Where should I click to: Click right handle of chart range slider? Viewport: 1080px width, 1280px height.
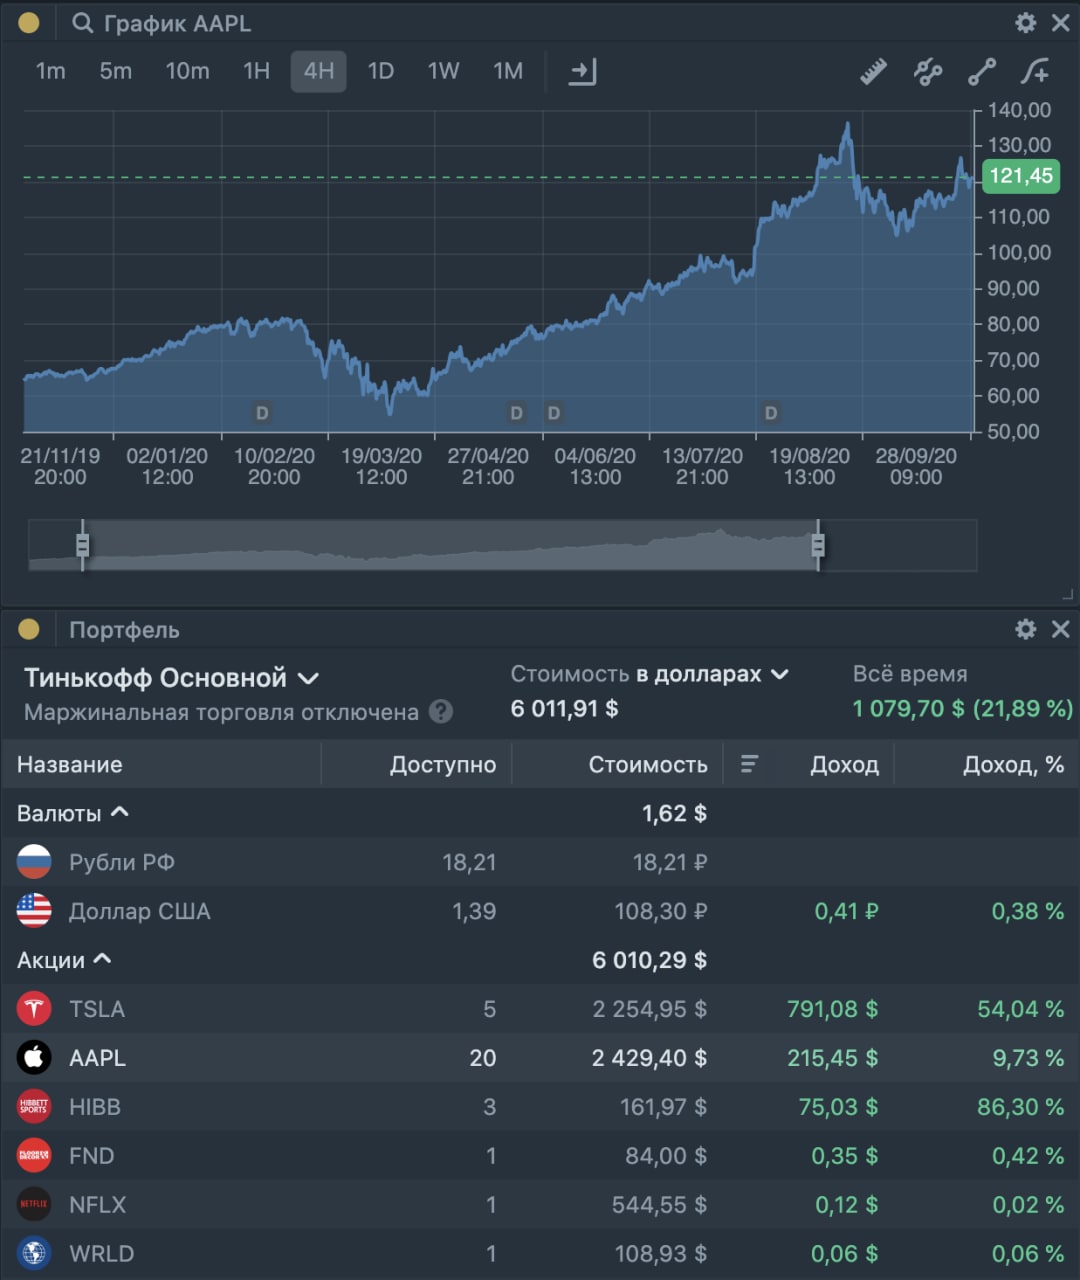click(x=818, y=545)
